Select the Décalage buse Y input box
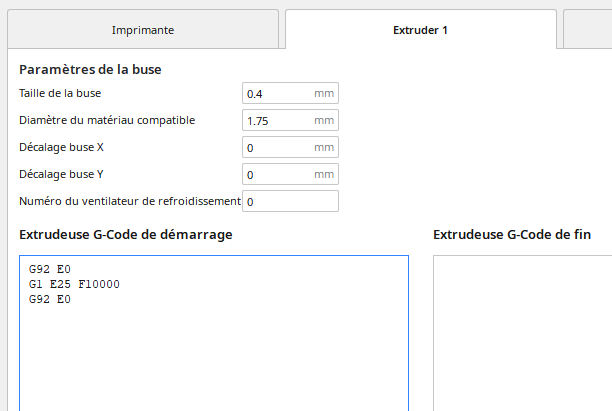This screenshot has width=612, height=411. point(278,175)
